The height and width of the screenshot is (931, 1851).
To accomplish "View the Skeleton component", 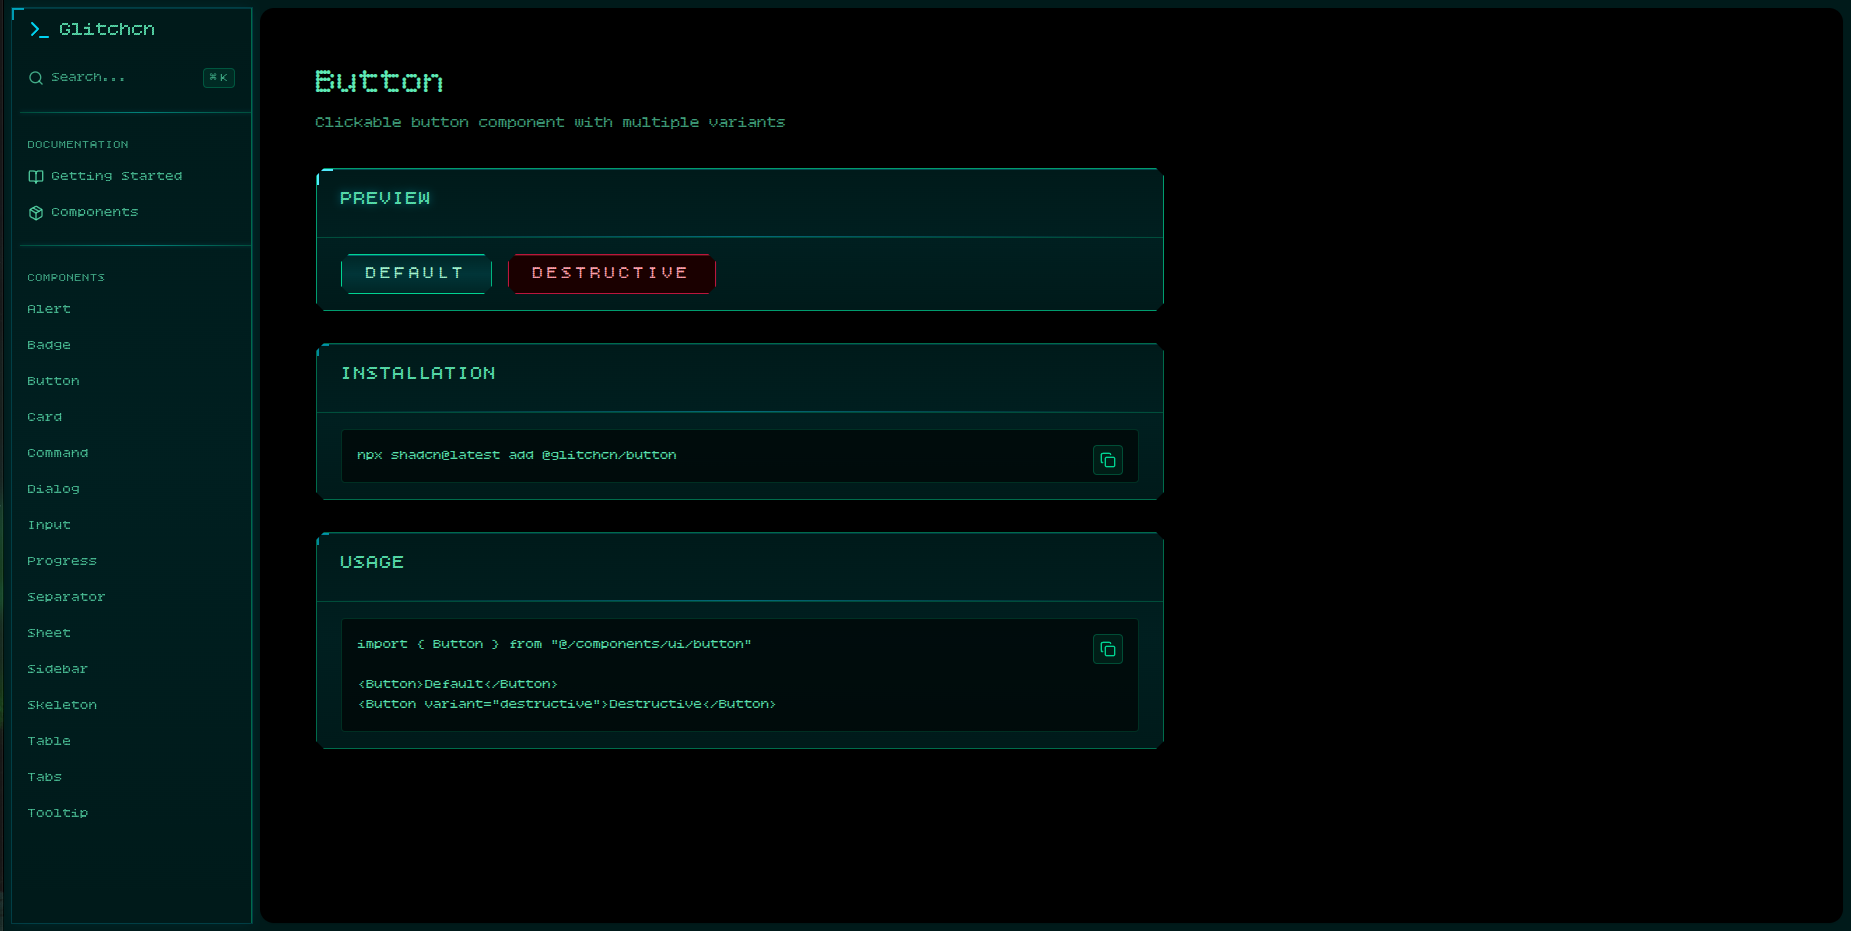I will [62, 705].
